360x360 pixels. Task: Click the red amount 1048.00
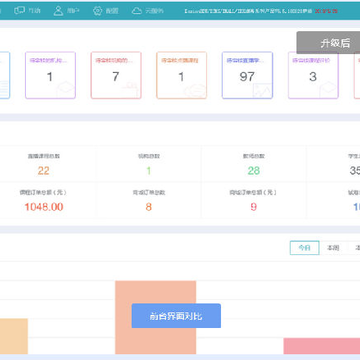44,207
